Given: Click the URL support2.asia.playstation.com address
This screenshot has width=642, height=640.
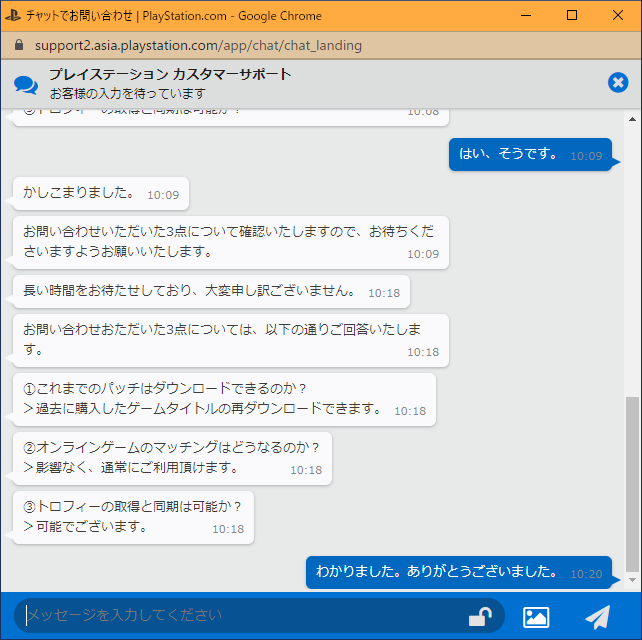Looking at the screenshot, I should pos(198,45).
